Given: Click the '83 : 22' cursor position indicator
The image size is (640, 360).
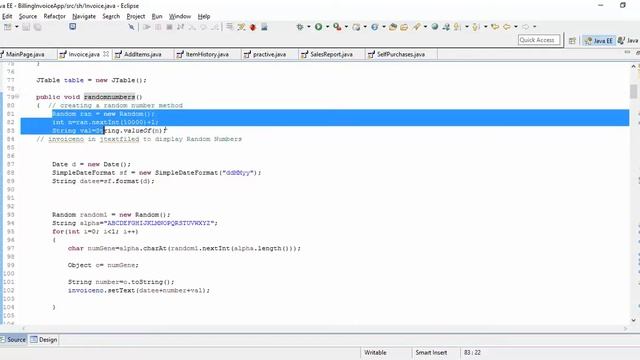Looking at the screenshot, I should coord(472,352).
